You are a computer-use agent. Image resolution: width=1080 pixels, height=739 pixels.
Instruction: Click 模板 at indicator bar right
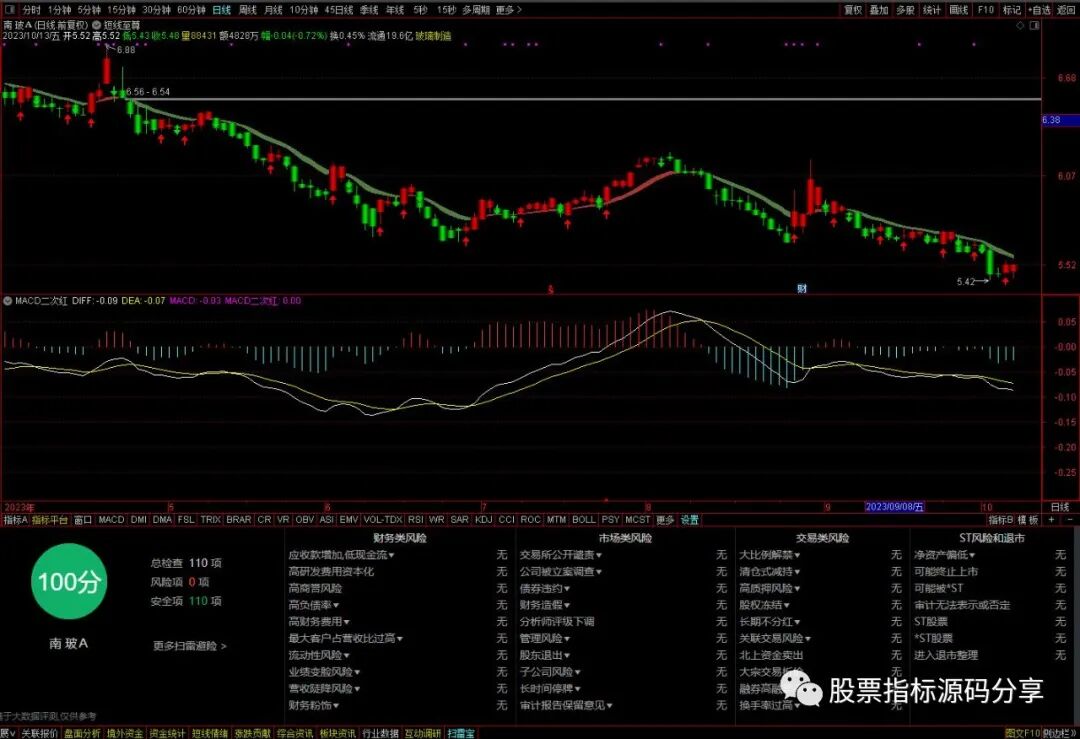(1028, 519)
